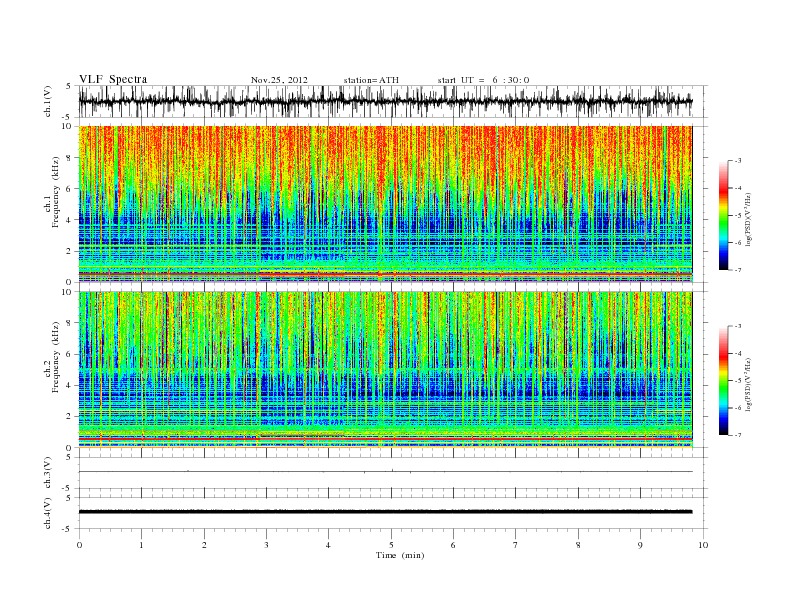Click the time axis tick label "7"
The image size is (792, 612).
(x=516, y=545)
